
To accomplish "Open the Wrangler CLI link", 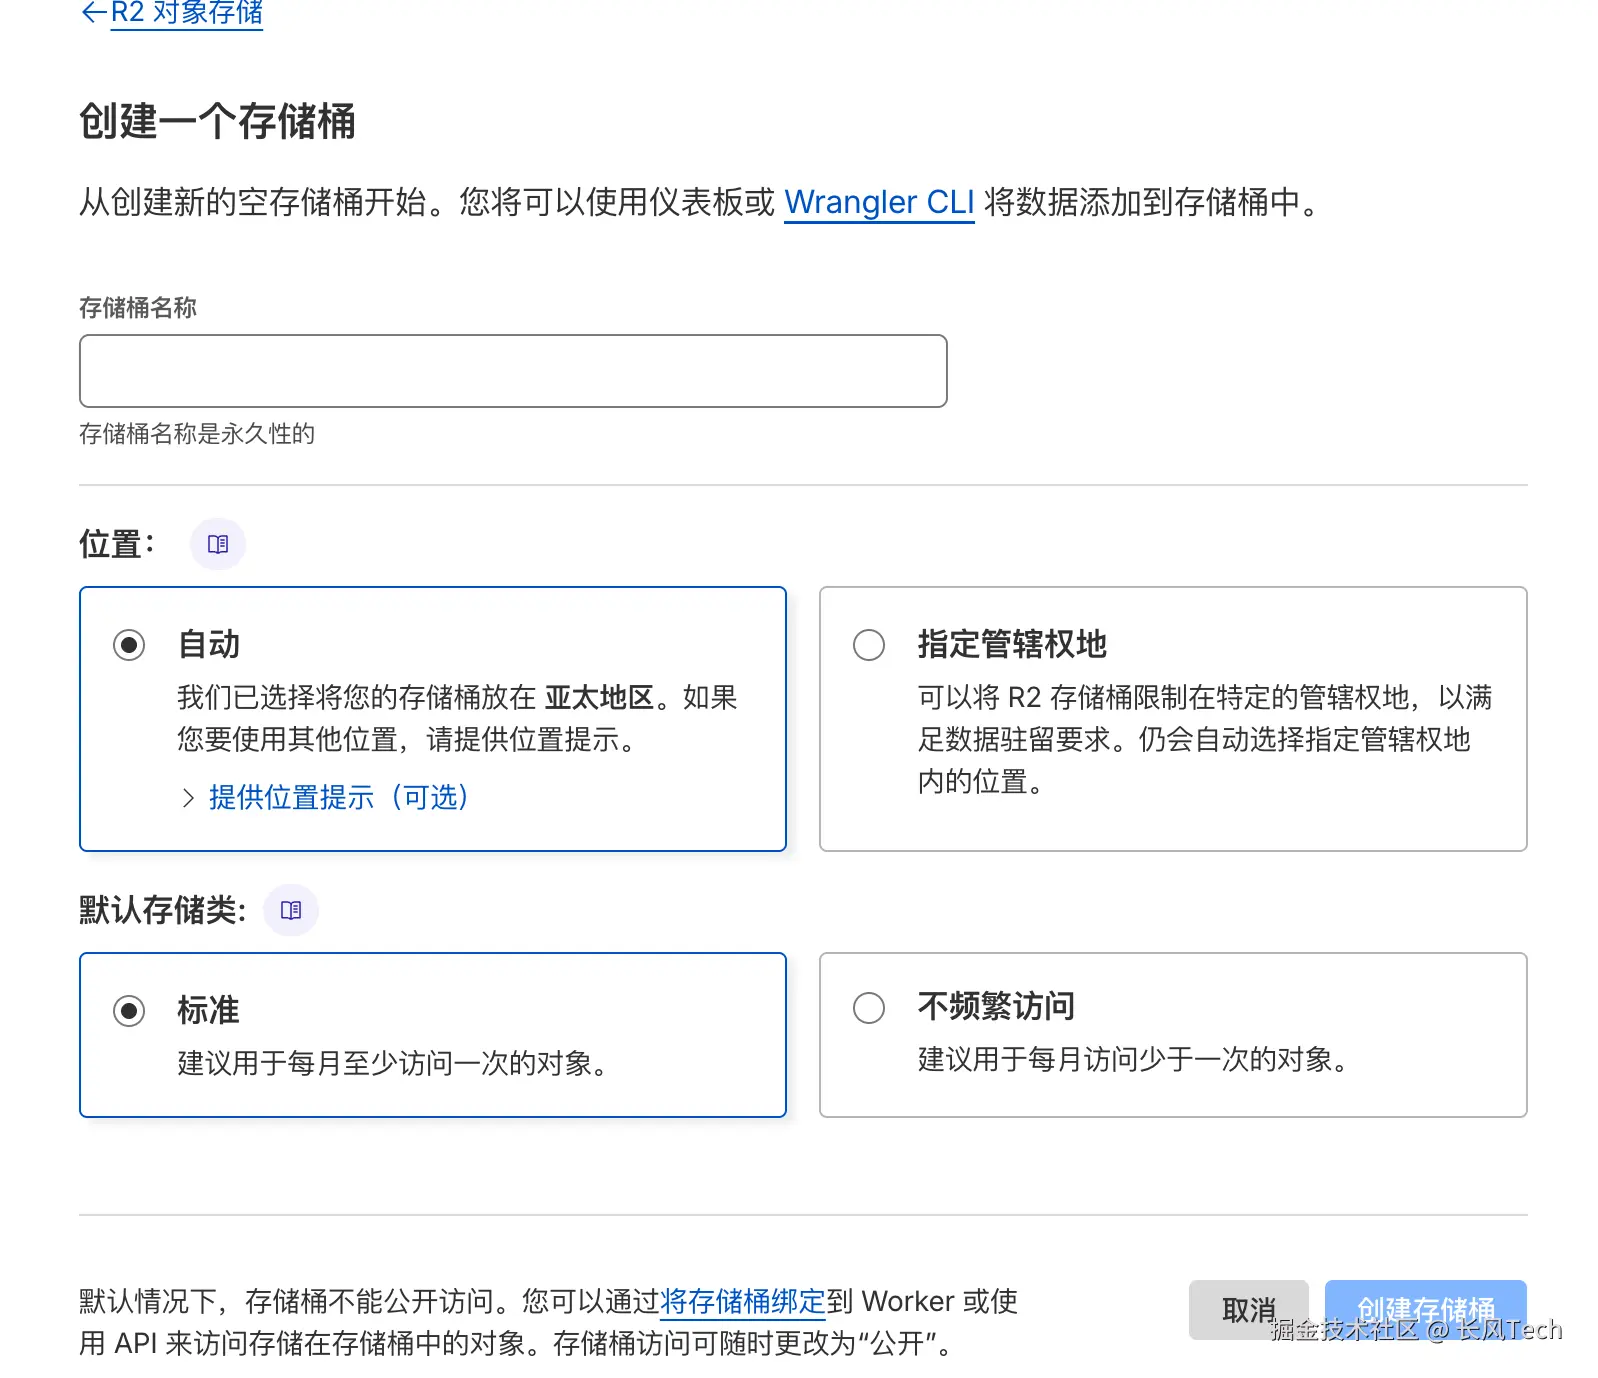I will pyautogui.click(x=878, y=202).
